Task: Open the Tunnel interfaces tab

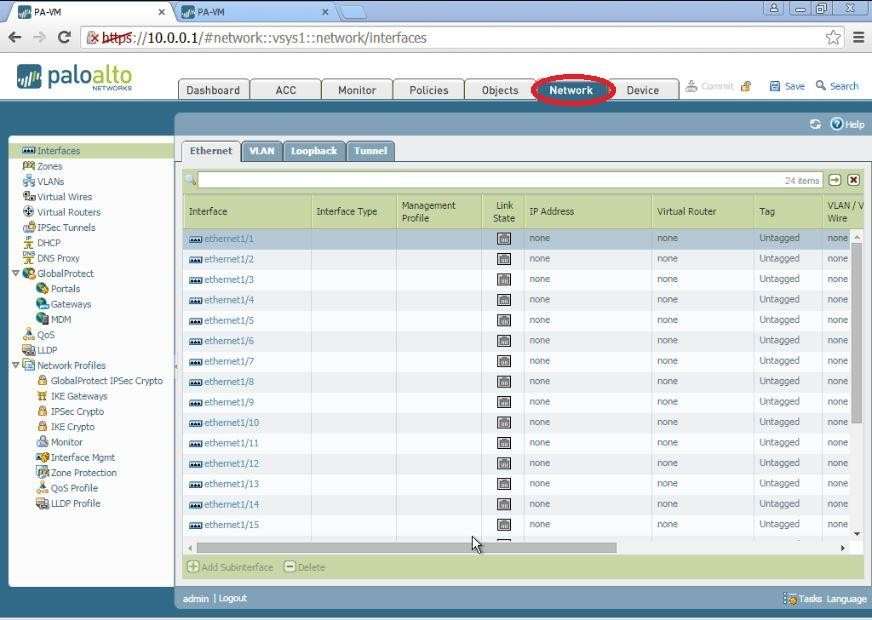Action: pyautogui.click(x=370, y=151)
